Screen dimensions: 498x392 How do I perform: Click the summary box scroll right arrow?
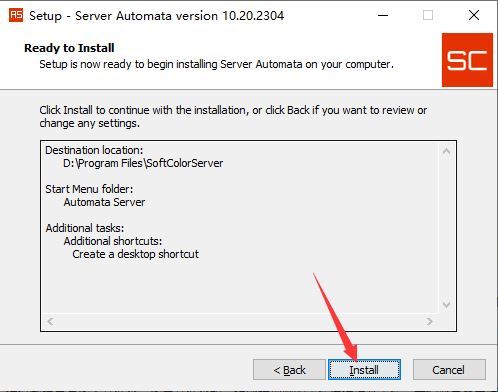click(429, 321)
